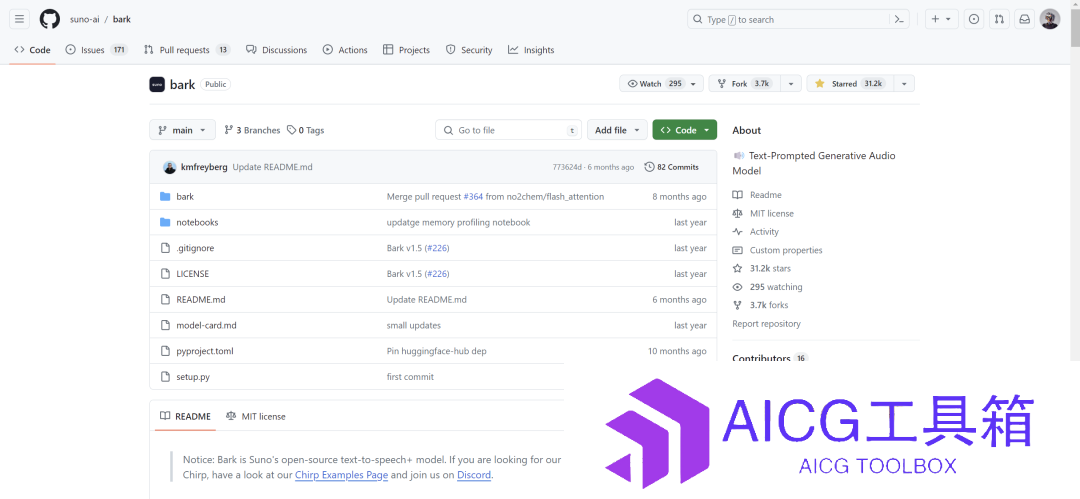Click the bark breadcrumb link
Screen dimensions: 1080x499
tap(122, 19)
